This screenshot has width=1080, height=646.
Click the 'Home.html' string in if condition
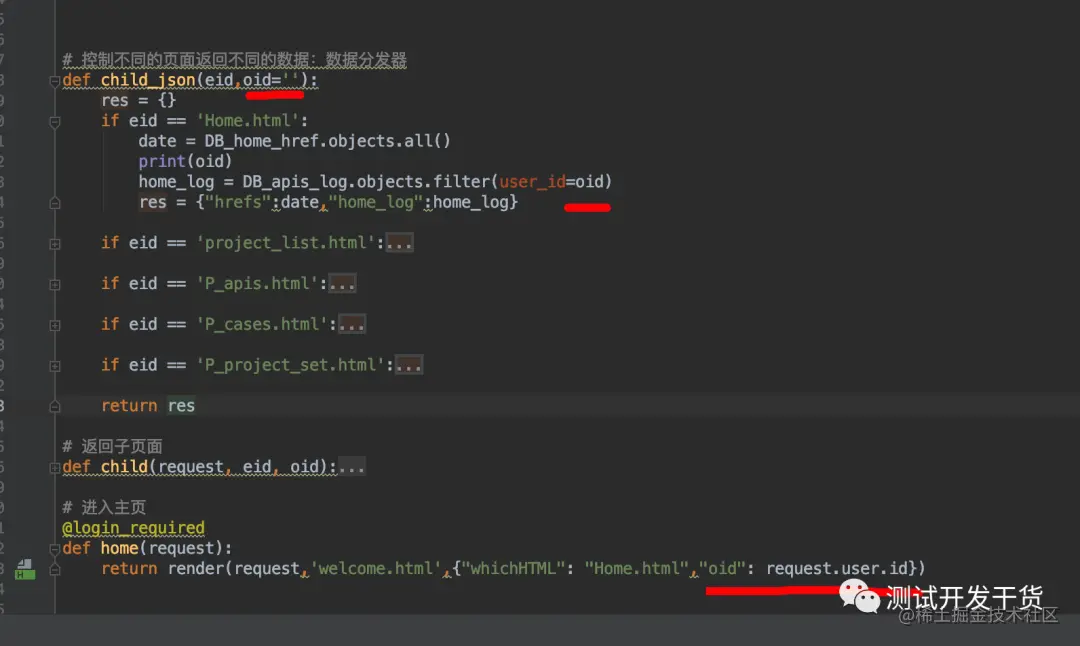[247, 121]
